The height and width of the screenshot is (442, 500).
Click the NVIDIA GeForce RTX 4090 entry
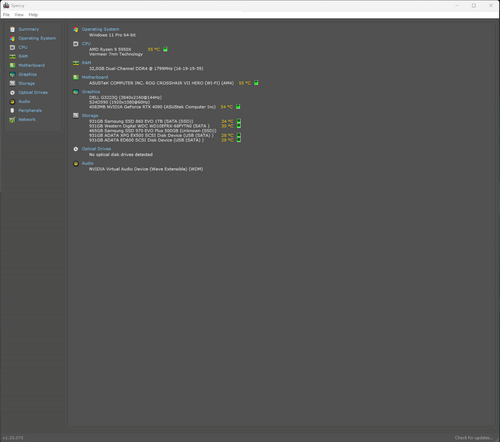pos(152,107)
